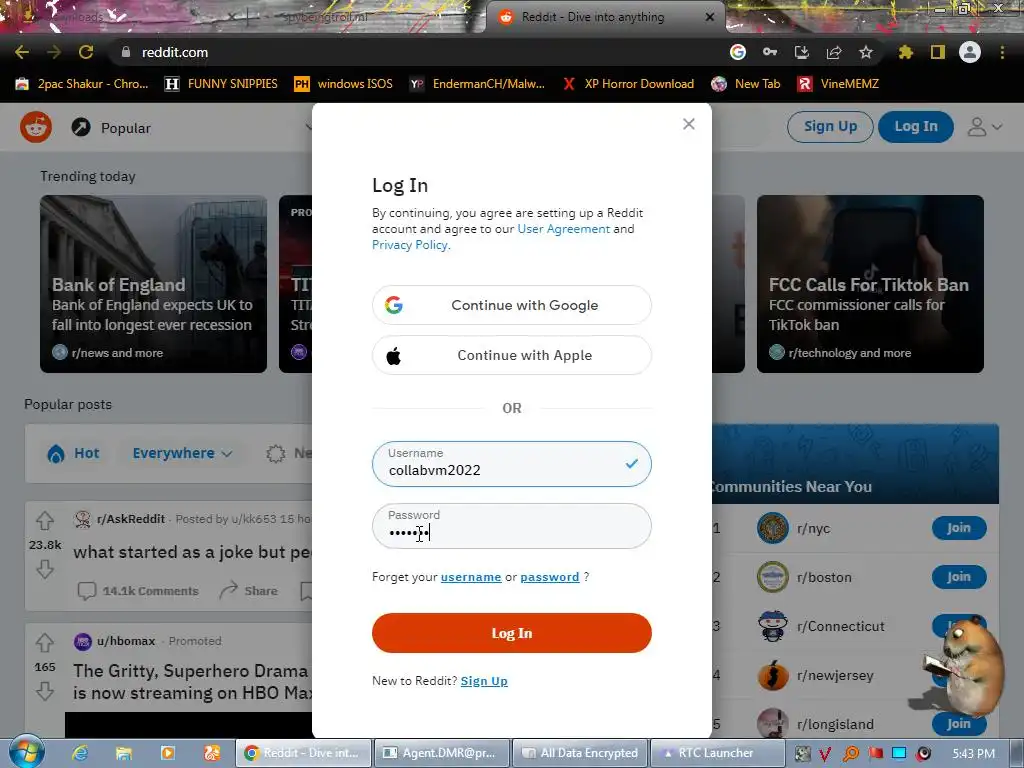Share the AskReddit post
1024x768 pixels.
point(249,590)
